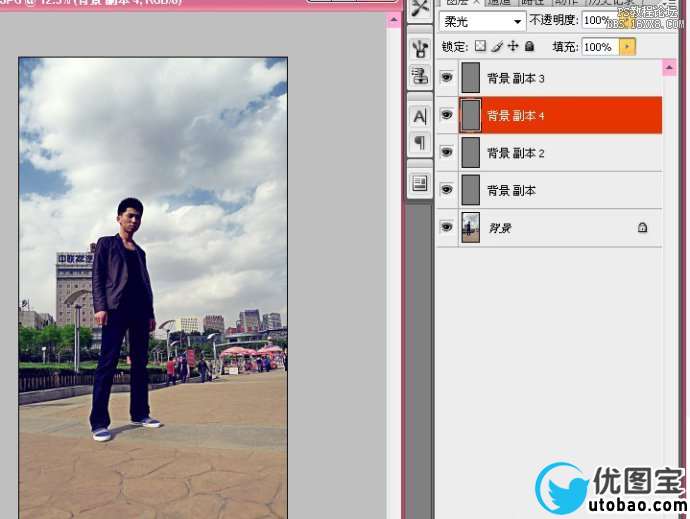The image size is (690, 519).
Task: Click the 填充 100% value field
Action: coord(600,47)
